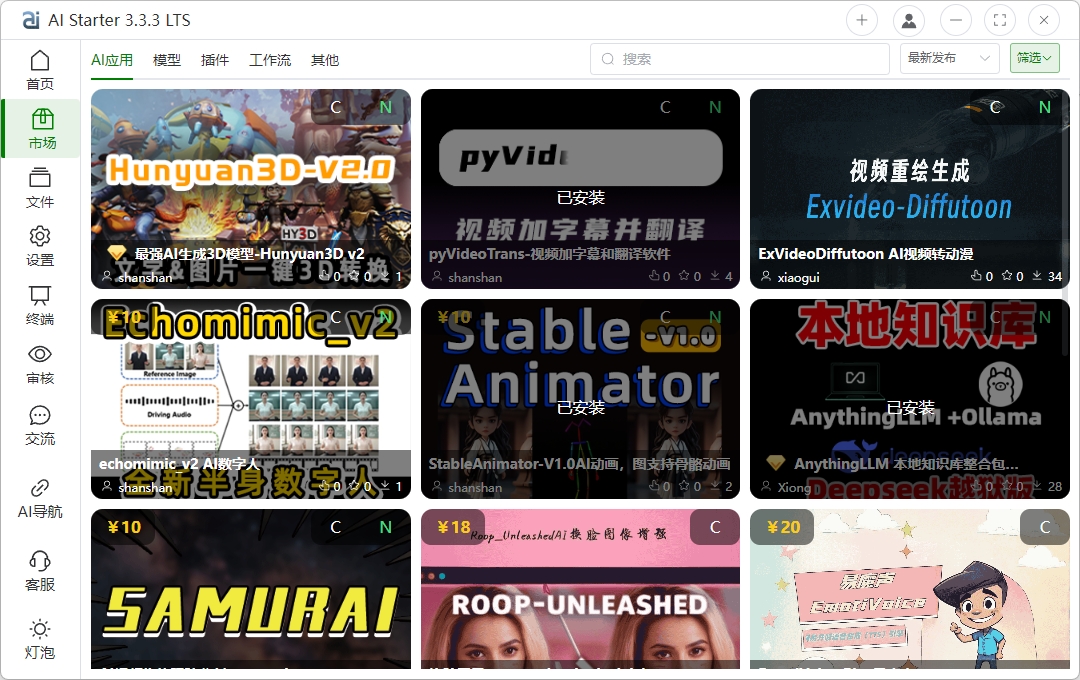The width and height of the screenshot is (1080, 680).
Task: Click the plus button in title bar
Action: click(862, 20)
